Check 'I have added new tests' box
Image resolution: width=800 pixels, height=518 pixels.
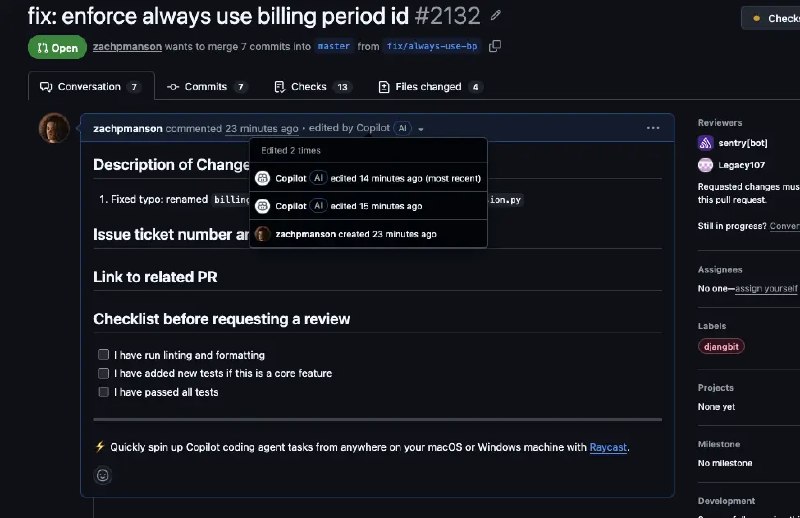pyautogui.click(x=103, y=373)
